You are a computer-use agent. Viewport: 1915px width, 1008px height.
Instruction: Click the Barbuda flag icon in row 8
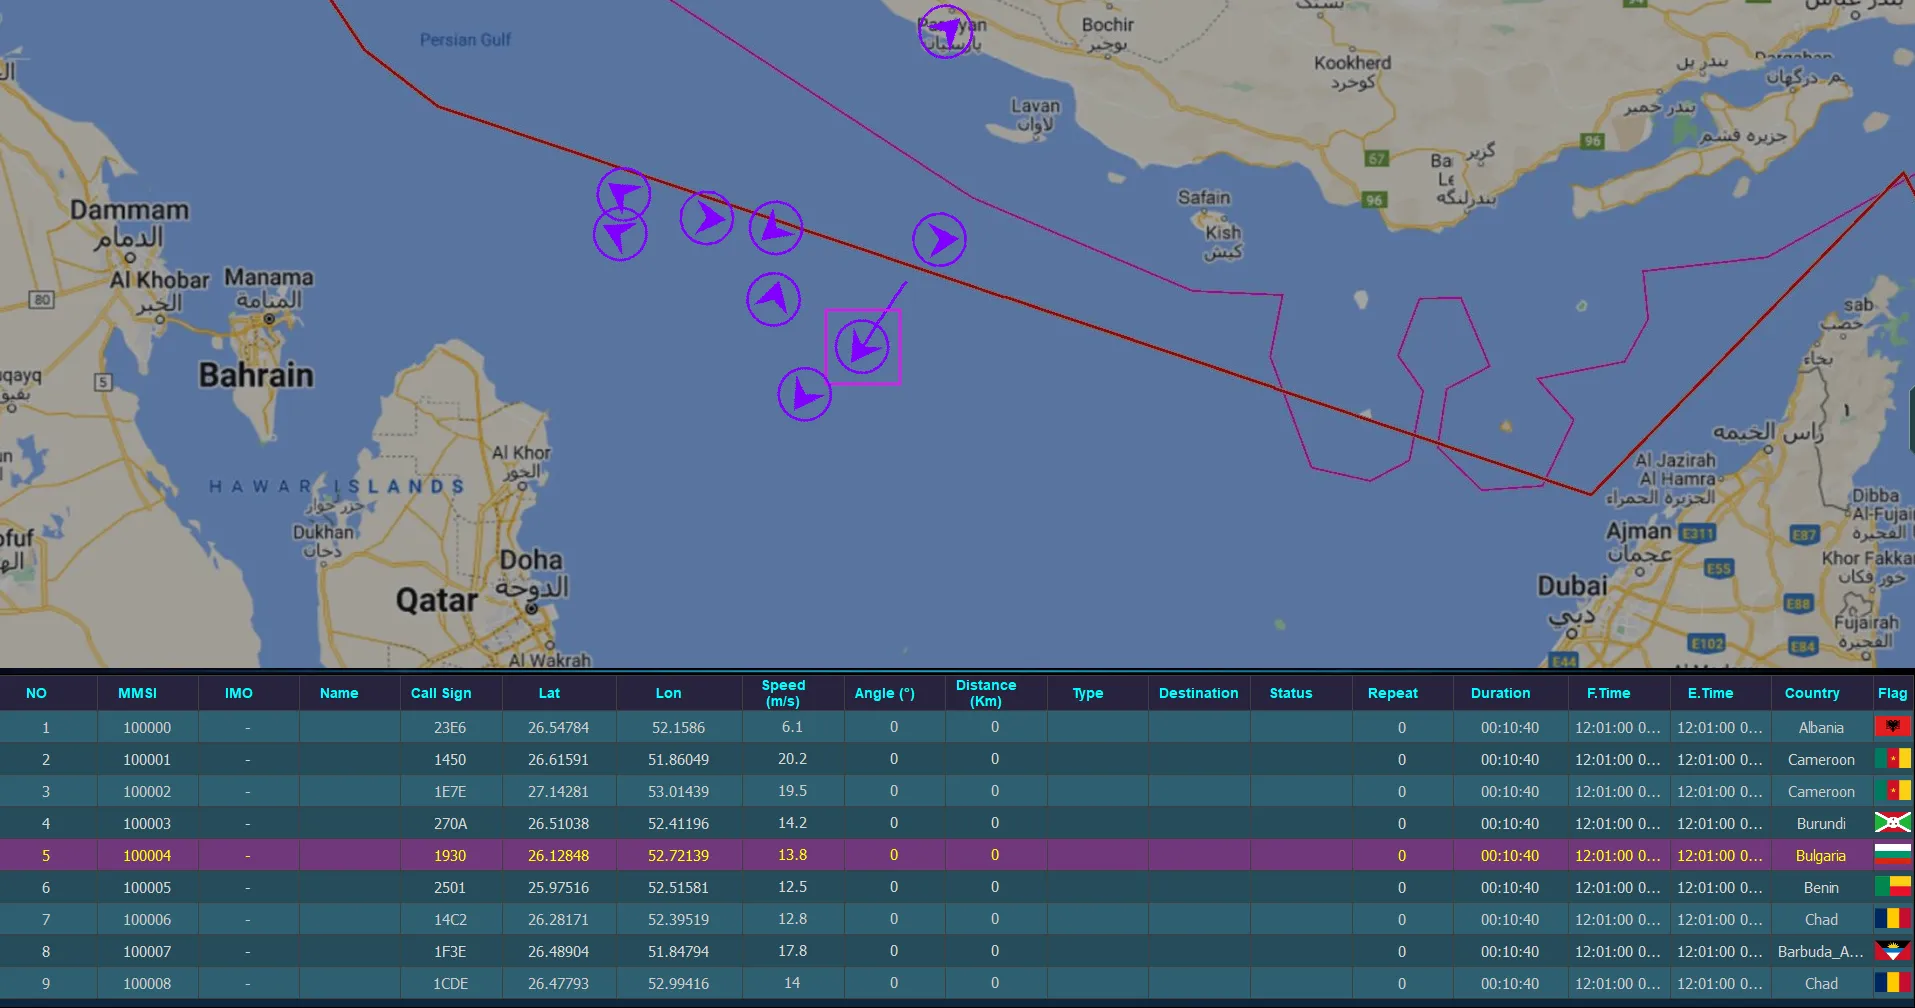click(x=1892, y=951)
